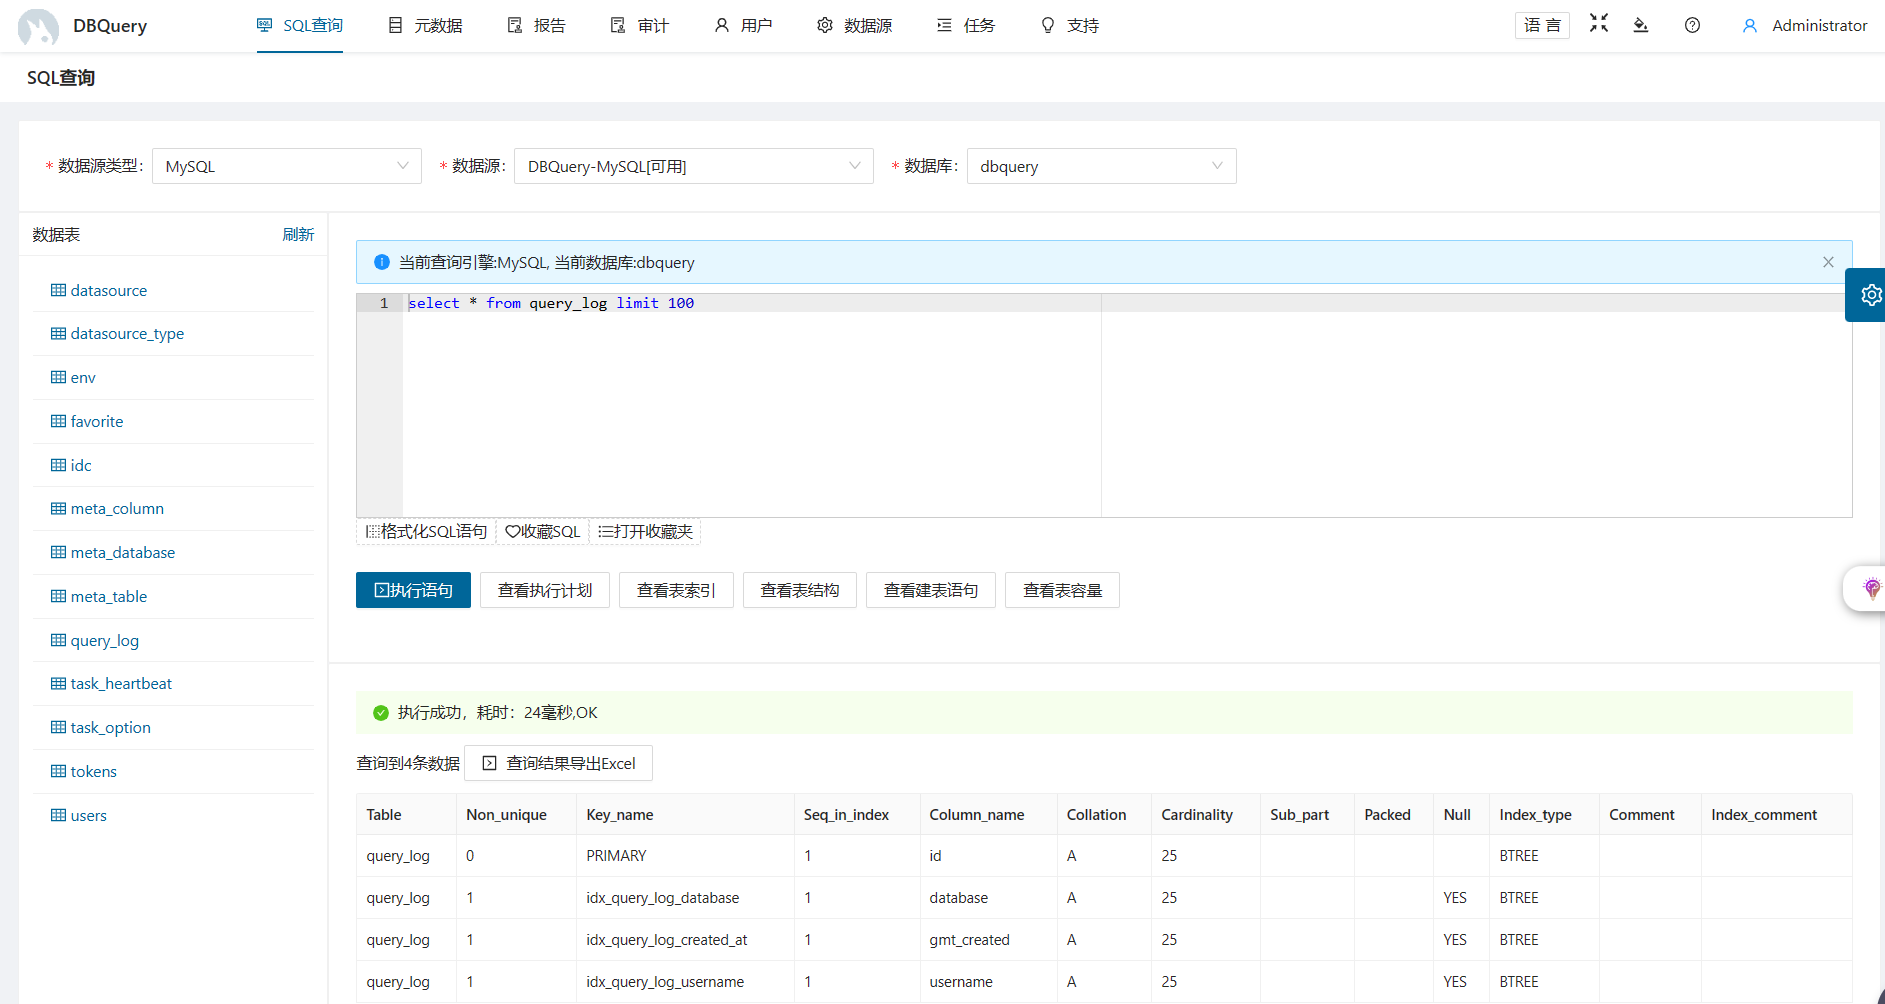Click the tokens table grid icon
This screenshot has width=1885, height=1004.
[58, 771]
